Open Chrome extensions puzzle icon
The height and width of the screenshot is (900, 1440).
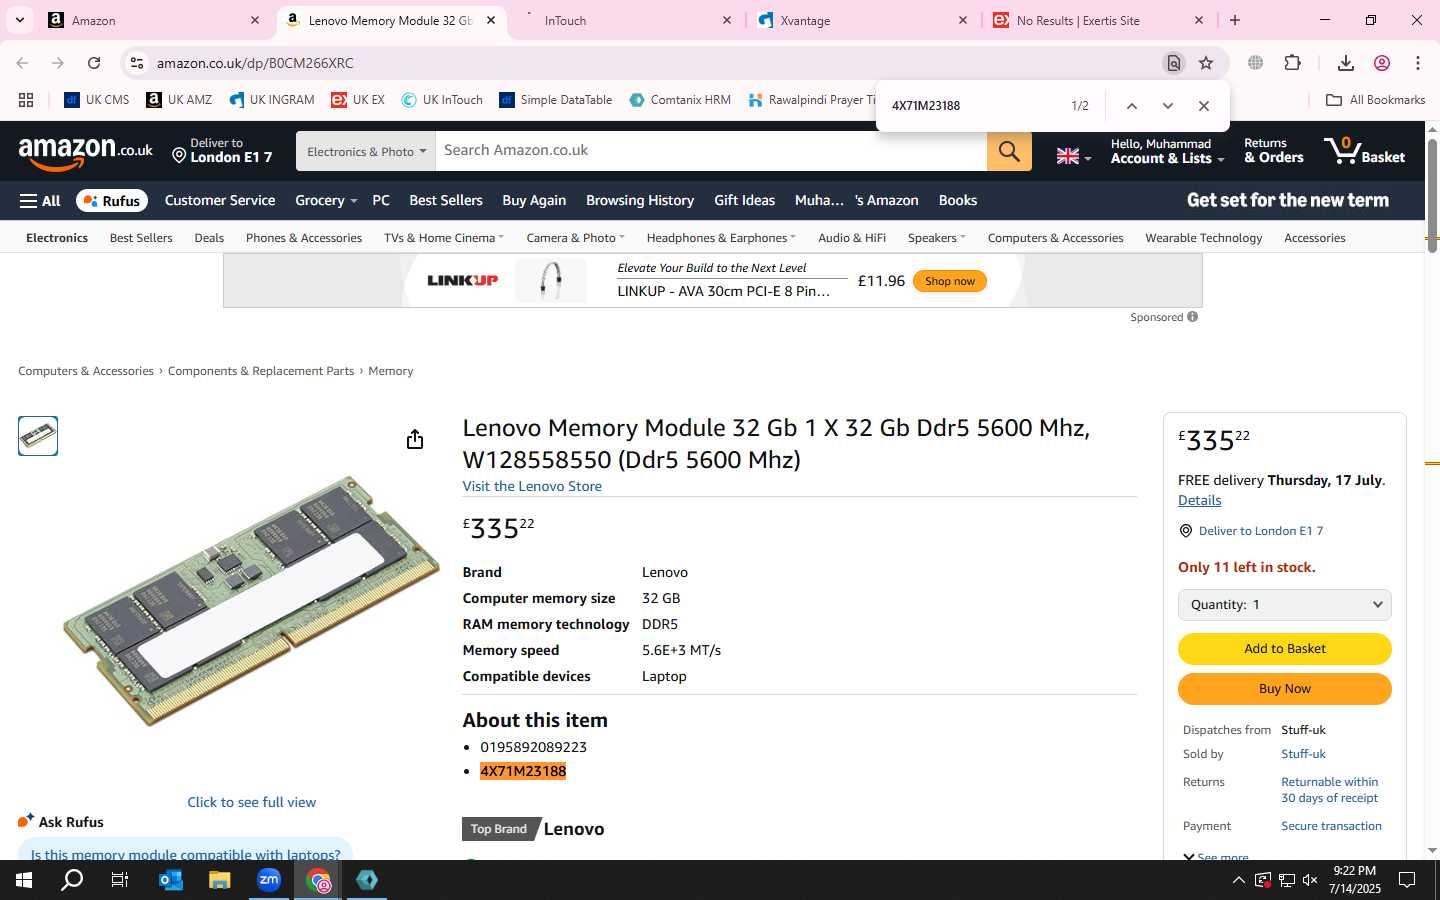click(1292, 63)
